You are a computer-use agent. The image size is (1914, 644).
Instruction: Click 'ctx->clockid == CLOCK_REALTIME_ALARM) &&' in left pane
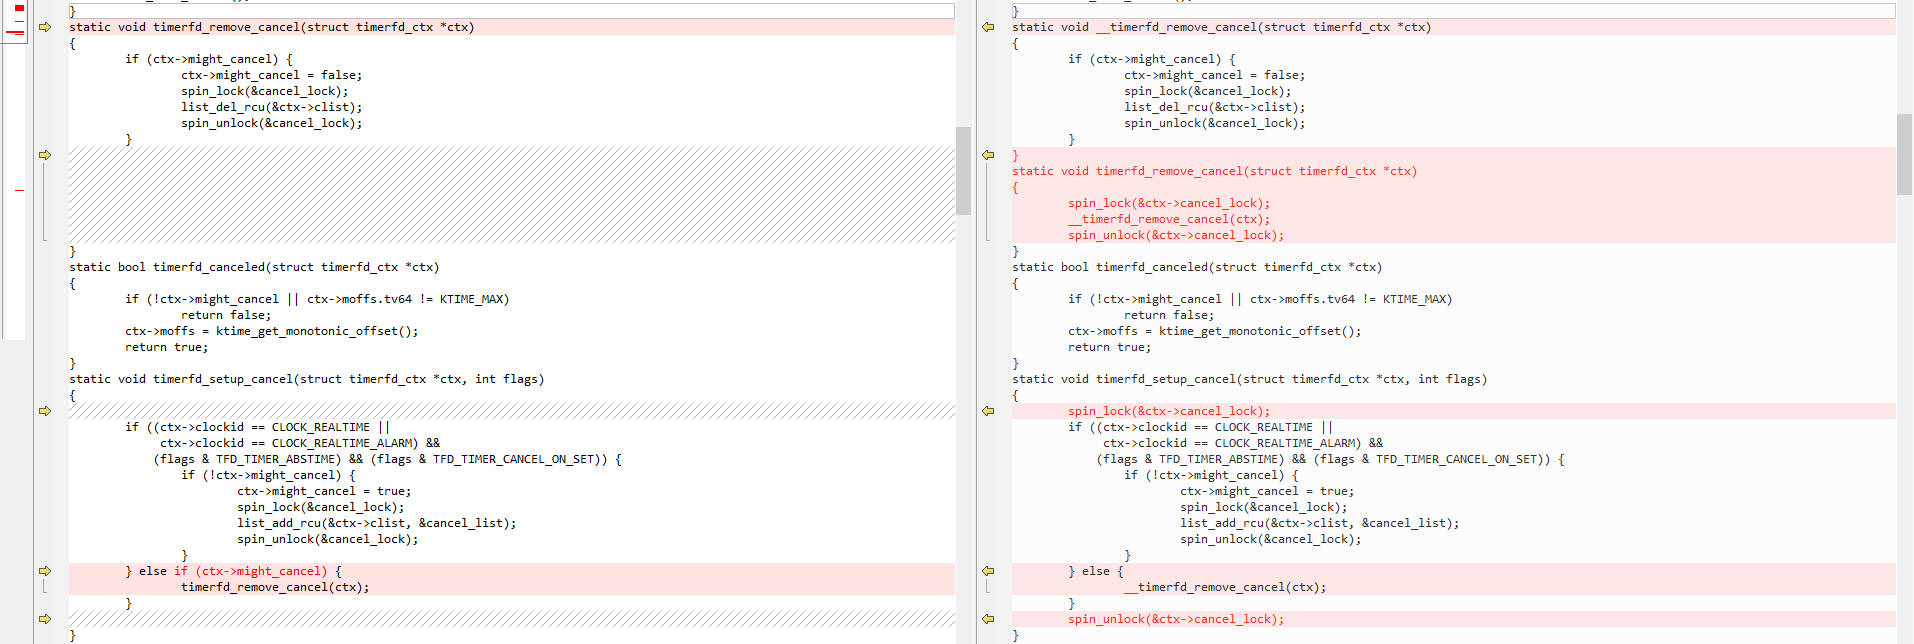tap(300, 443)
